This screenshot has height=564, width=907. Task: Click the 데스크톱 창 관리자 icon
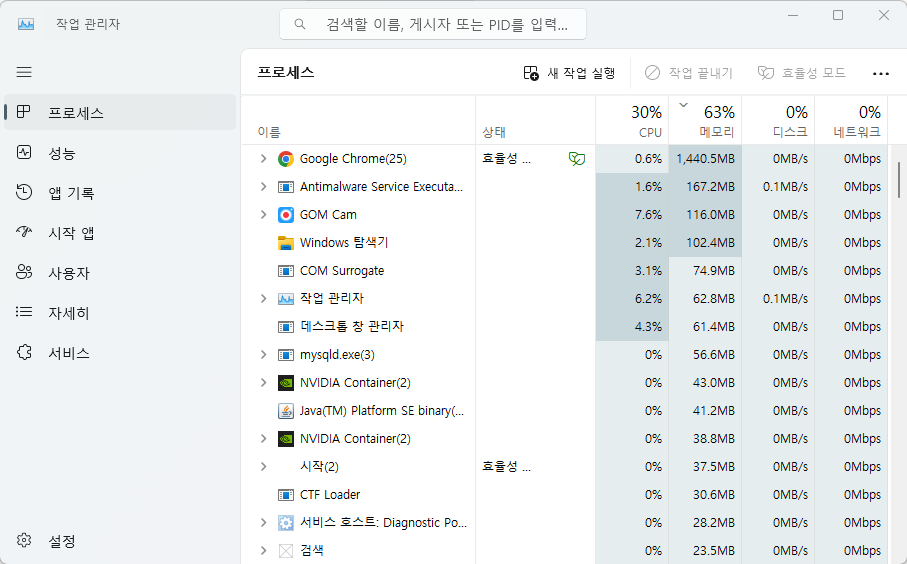[286, 327]
